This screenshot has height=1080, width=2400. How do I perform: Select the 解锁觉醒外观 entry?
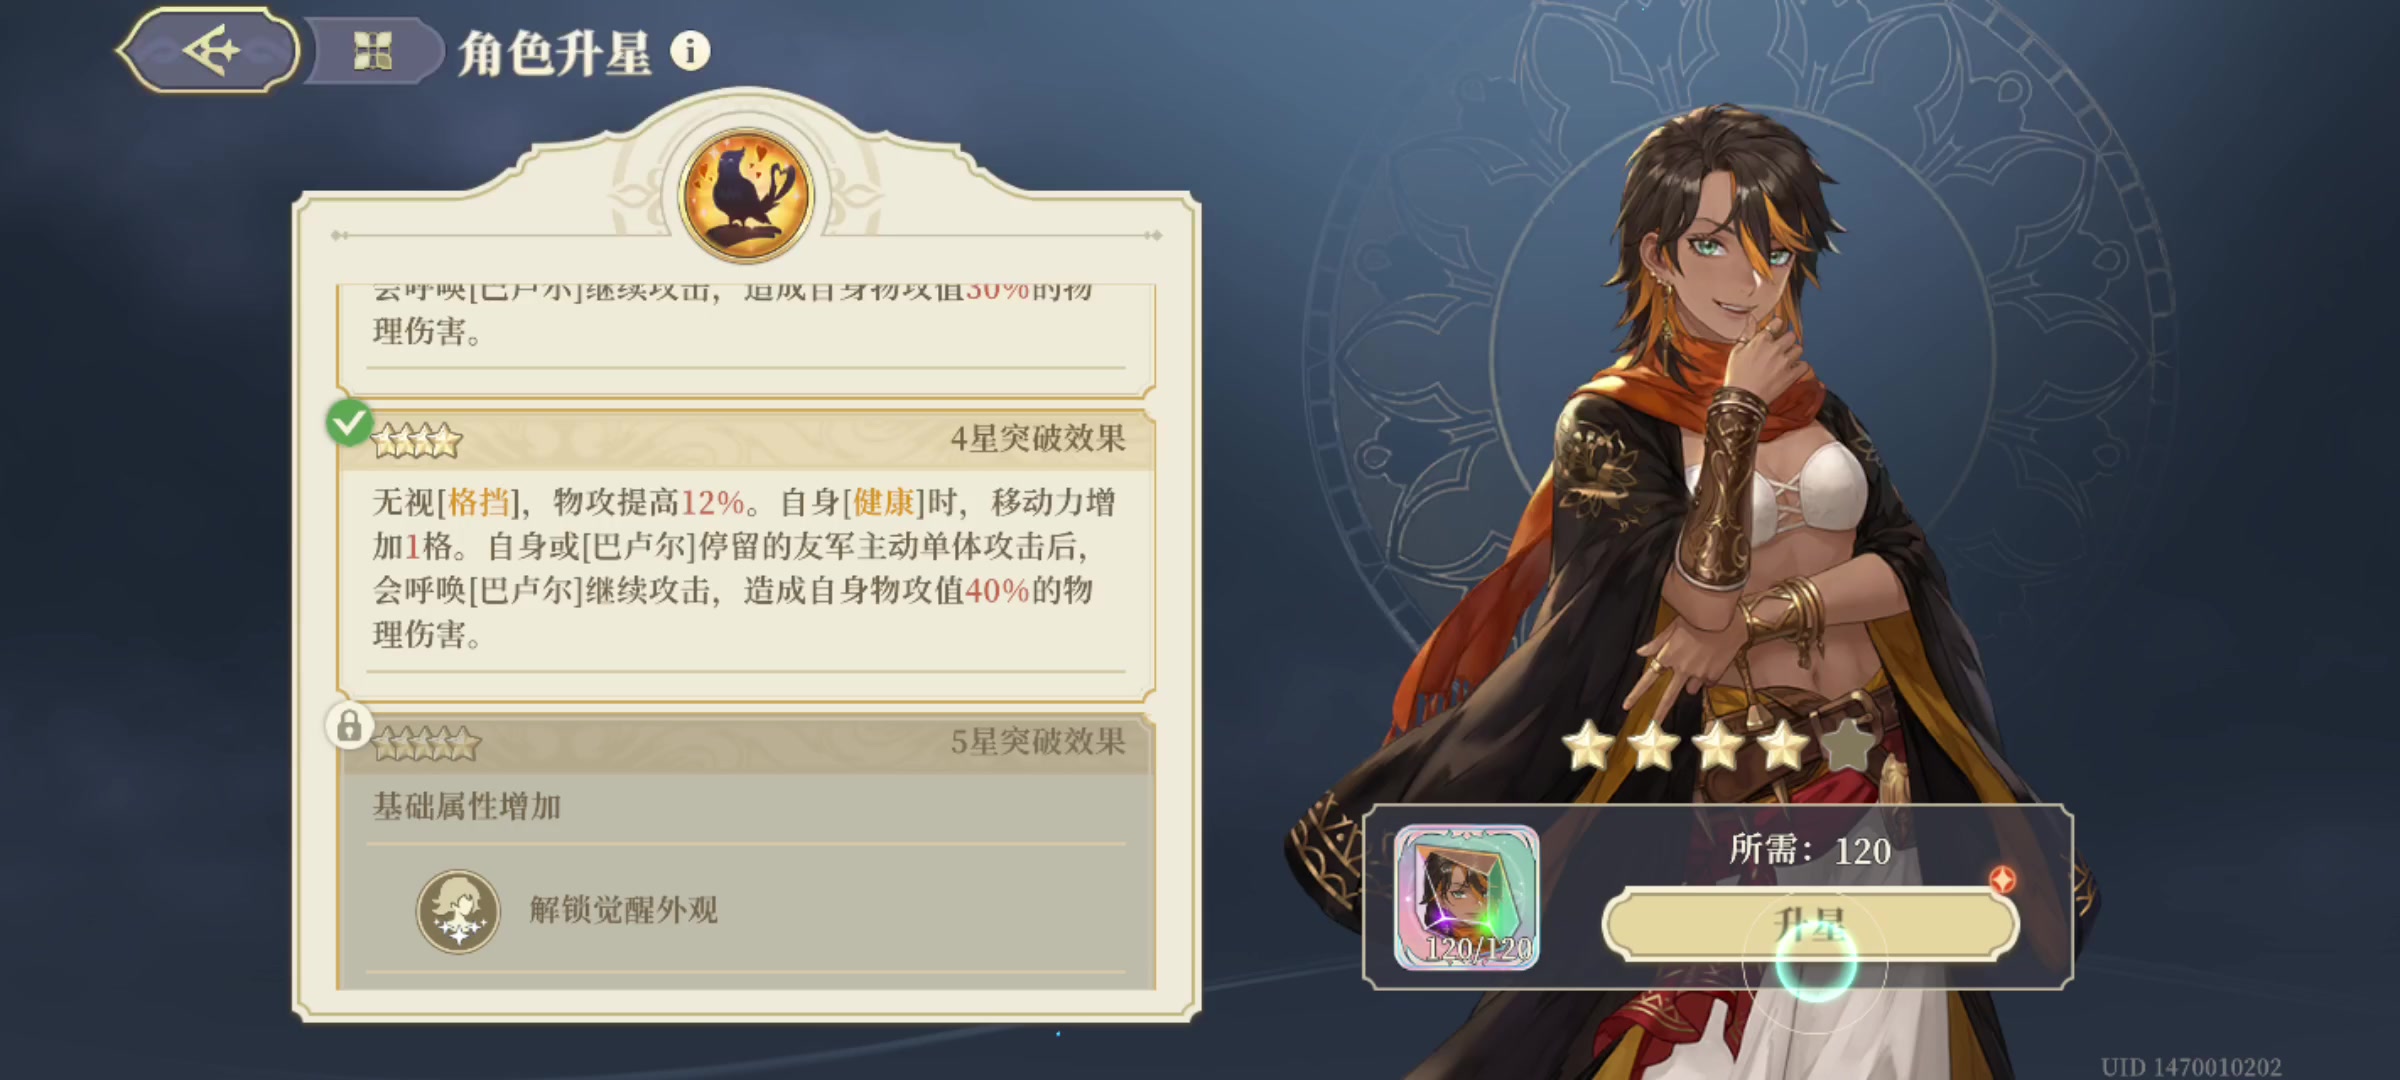[623, 910]
